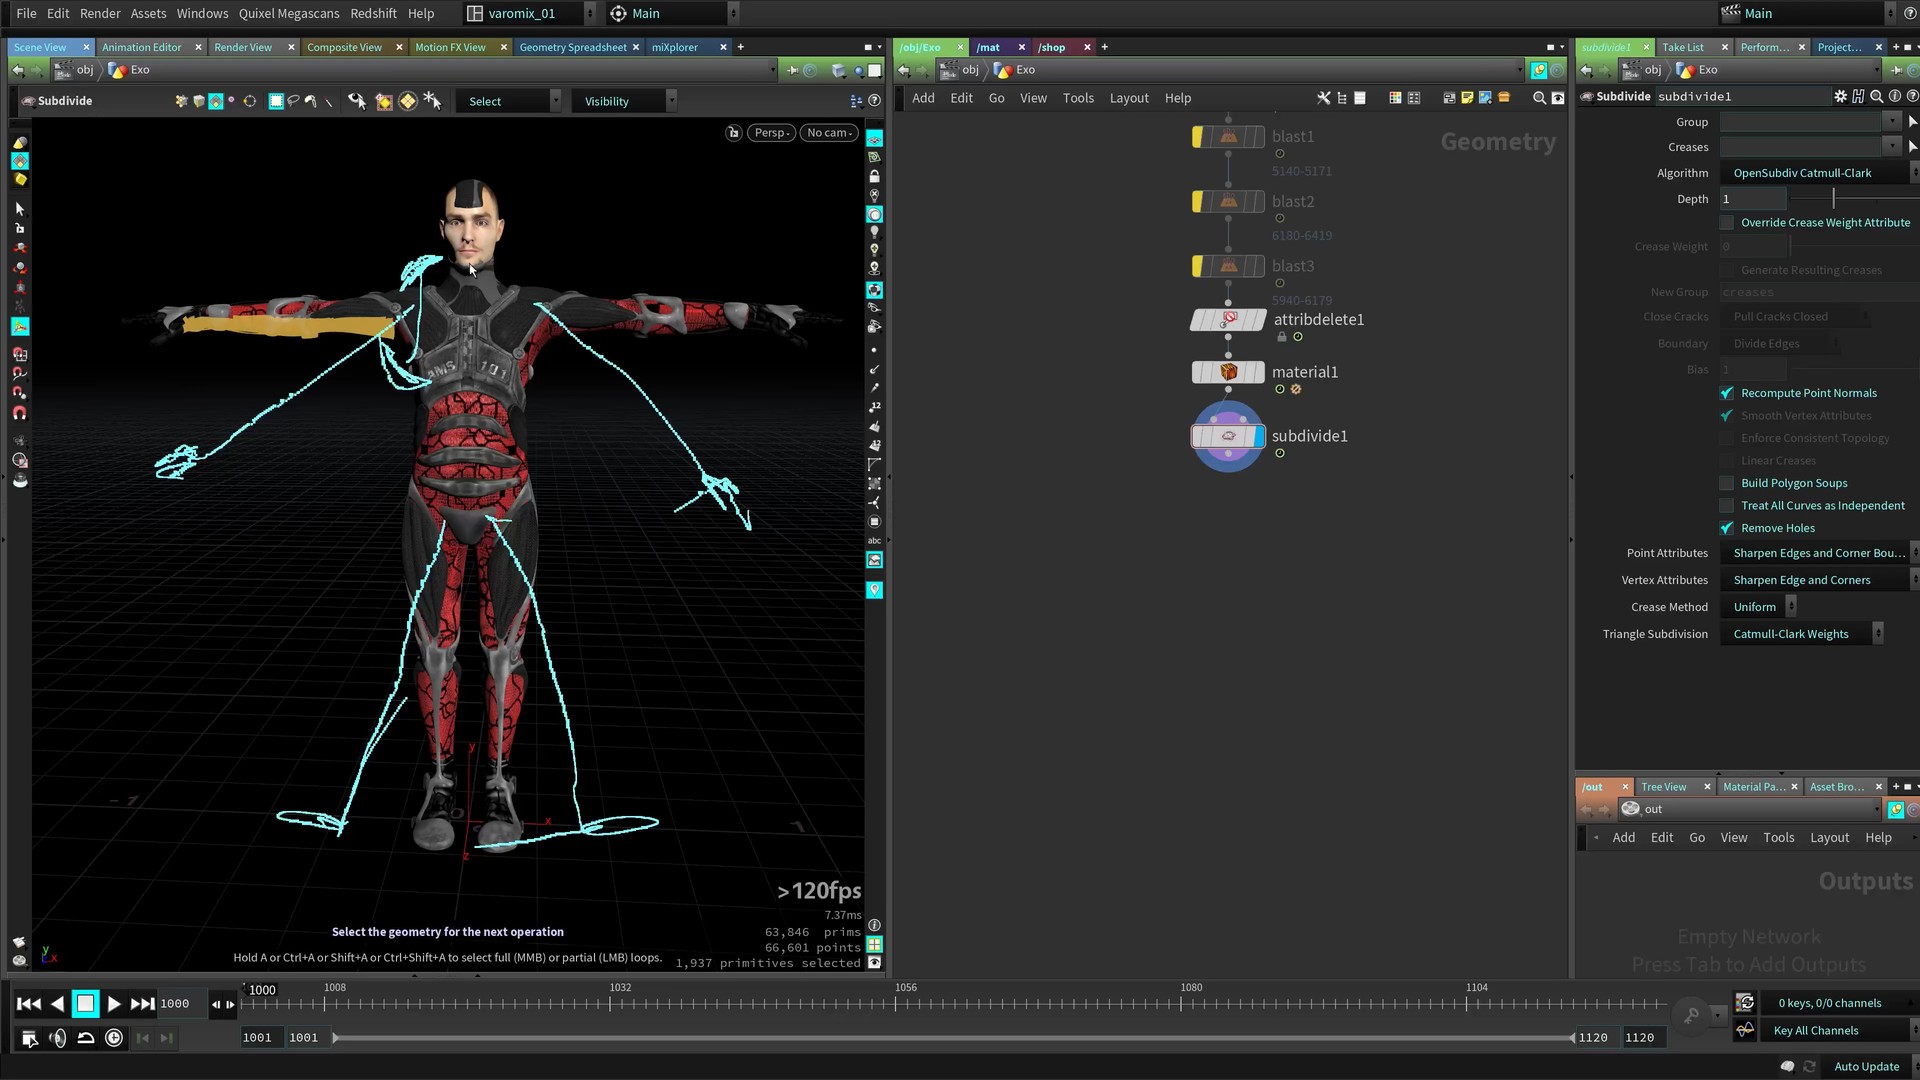Viewport: 1920px width, 1080px height.
Task: Open the Persp viewport dropdown
Action: [772, 133]
